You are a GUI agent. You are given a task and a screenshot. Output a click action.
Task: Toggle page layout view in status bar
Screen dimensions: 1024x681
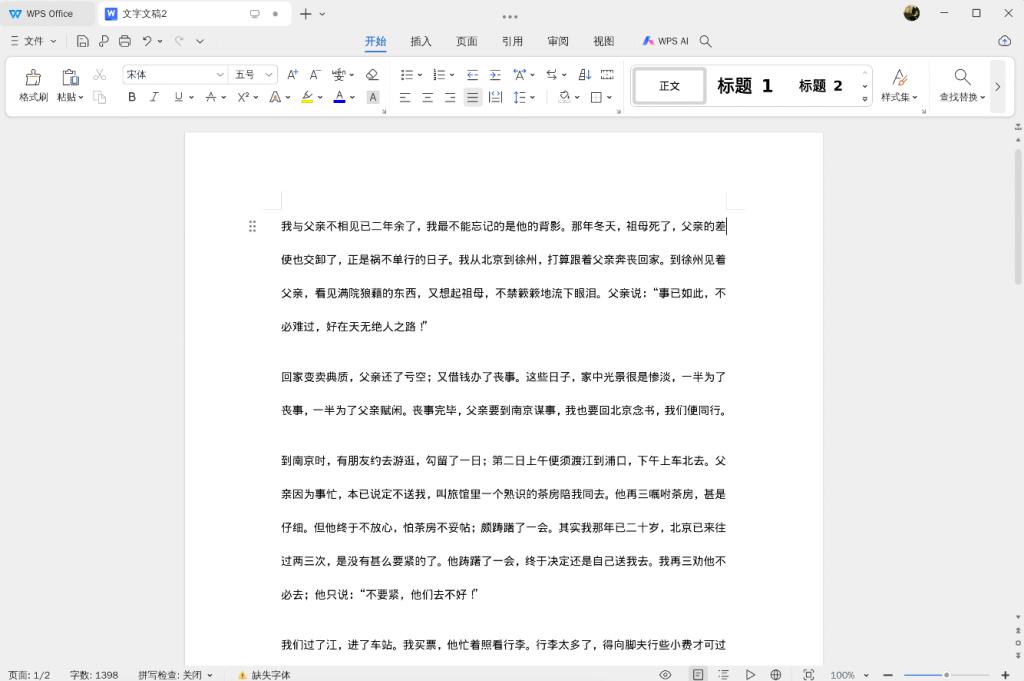click(697, 674)
